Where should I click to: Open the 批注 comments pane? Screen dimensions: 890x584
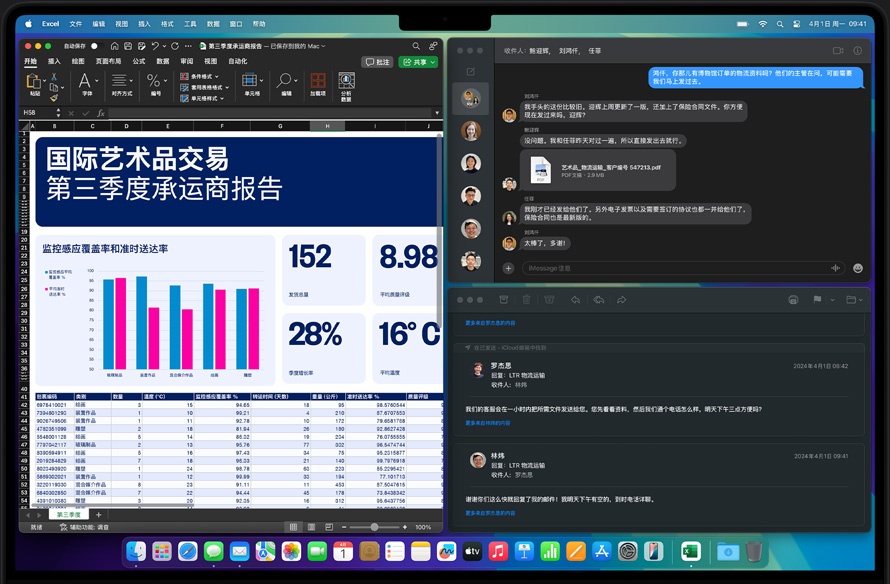pyautogui.click(x=378, y=62)
